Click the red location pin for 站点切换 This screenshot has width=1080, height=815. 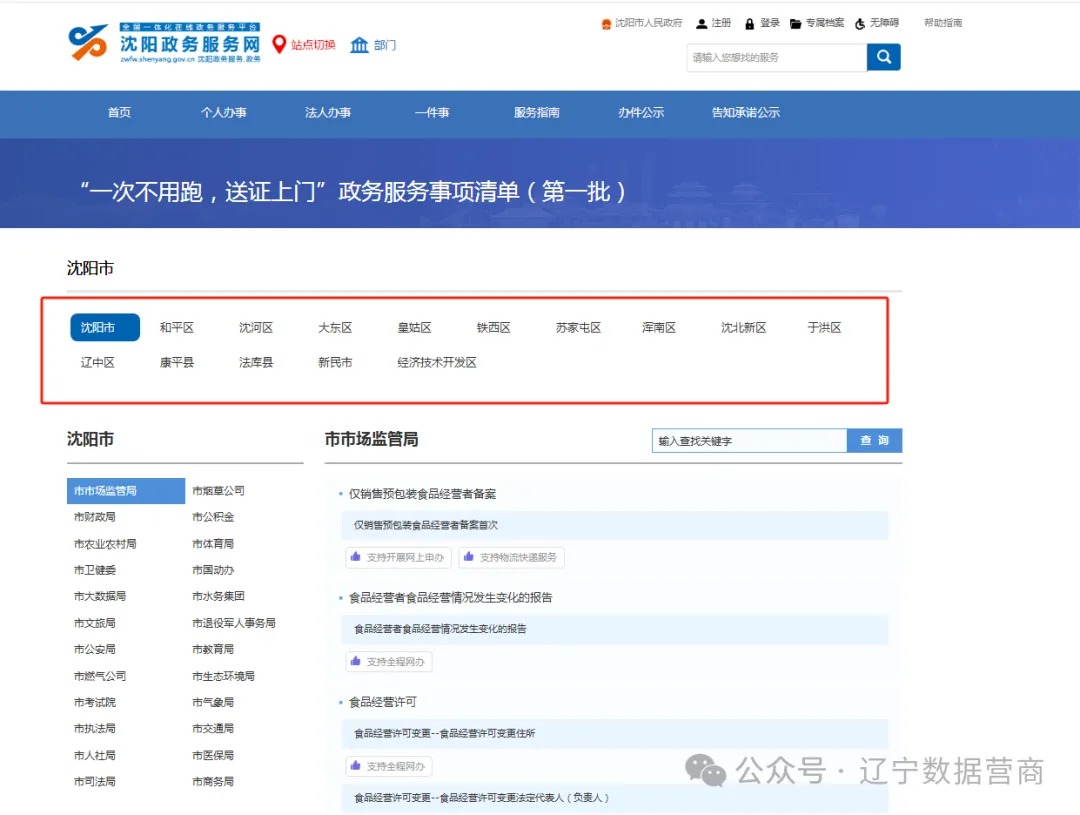(279, 44)
